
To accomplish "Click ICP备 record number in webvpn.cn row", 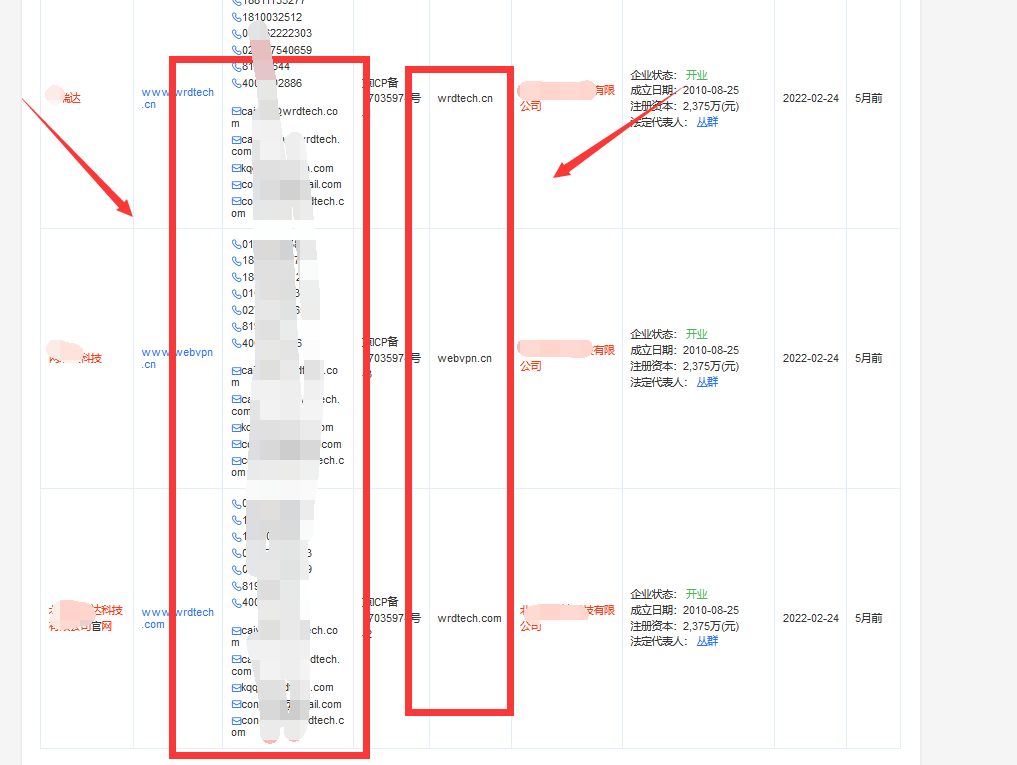I will click(391, 357).
